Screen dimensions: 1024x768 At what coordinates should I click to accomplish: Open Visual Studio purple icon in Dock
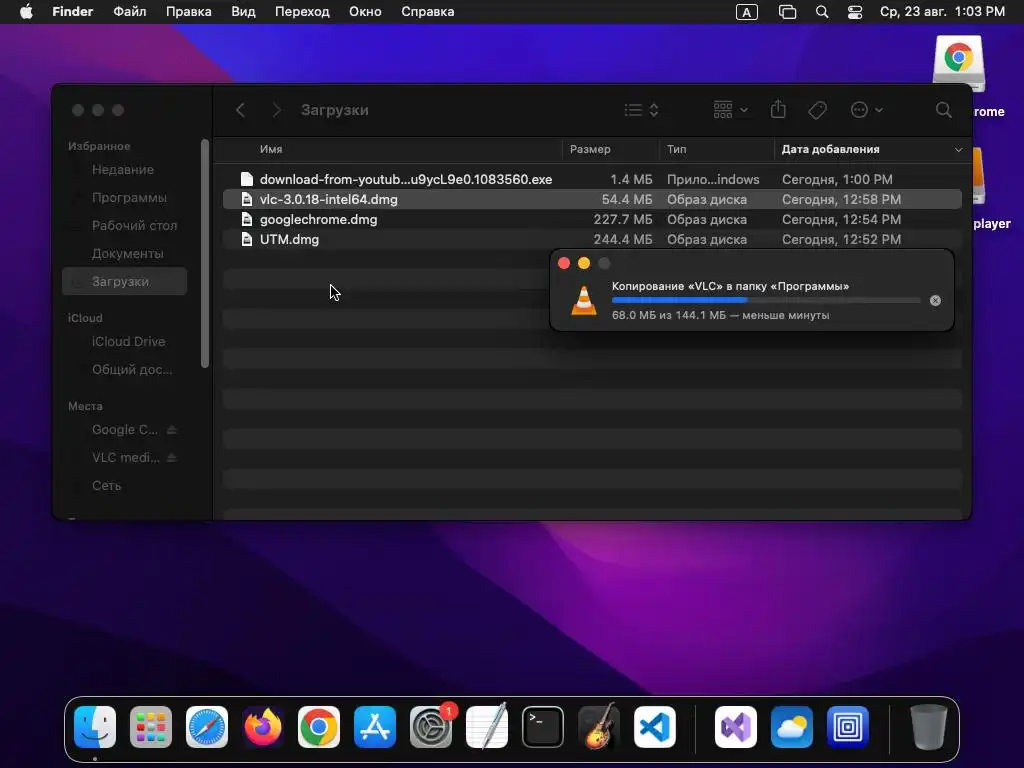[x=736, y=727]
